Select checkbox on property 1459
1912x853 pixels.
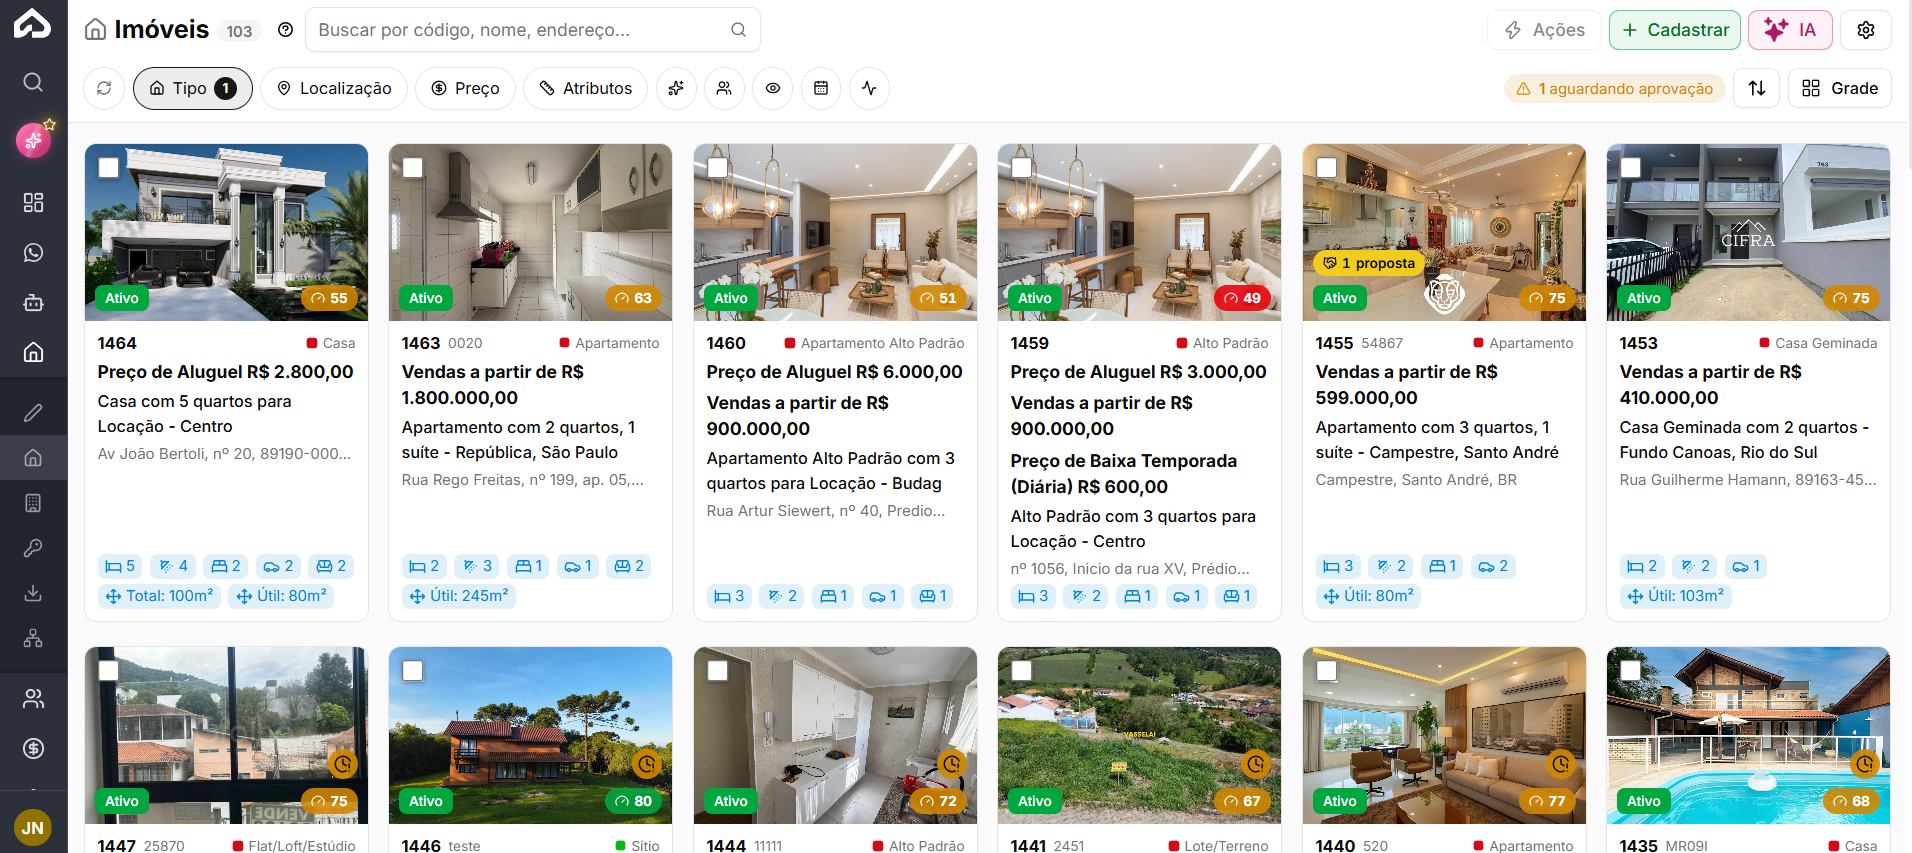1022,168
